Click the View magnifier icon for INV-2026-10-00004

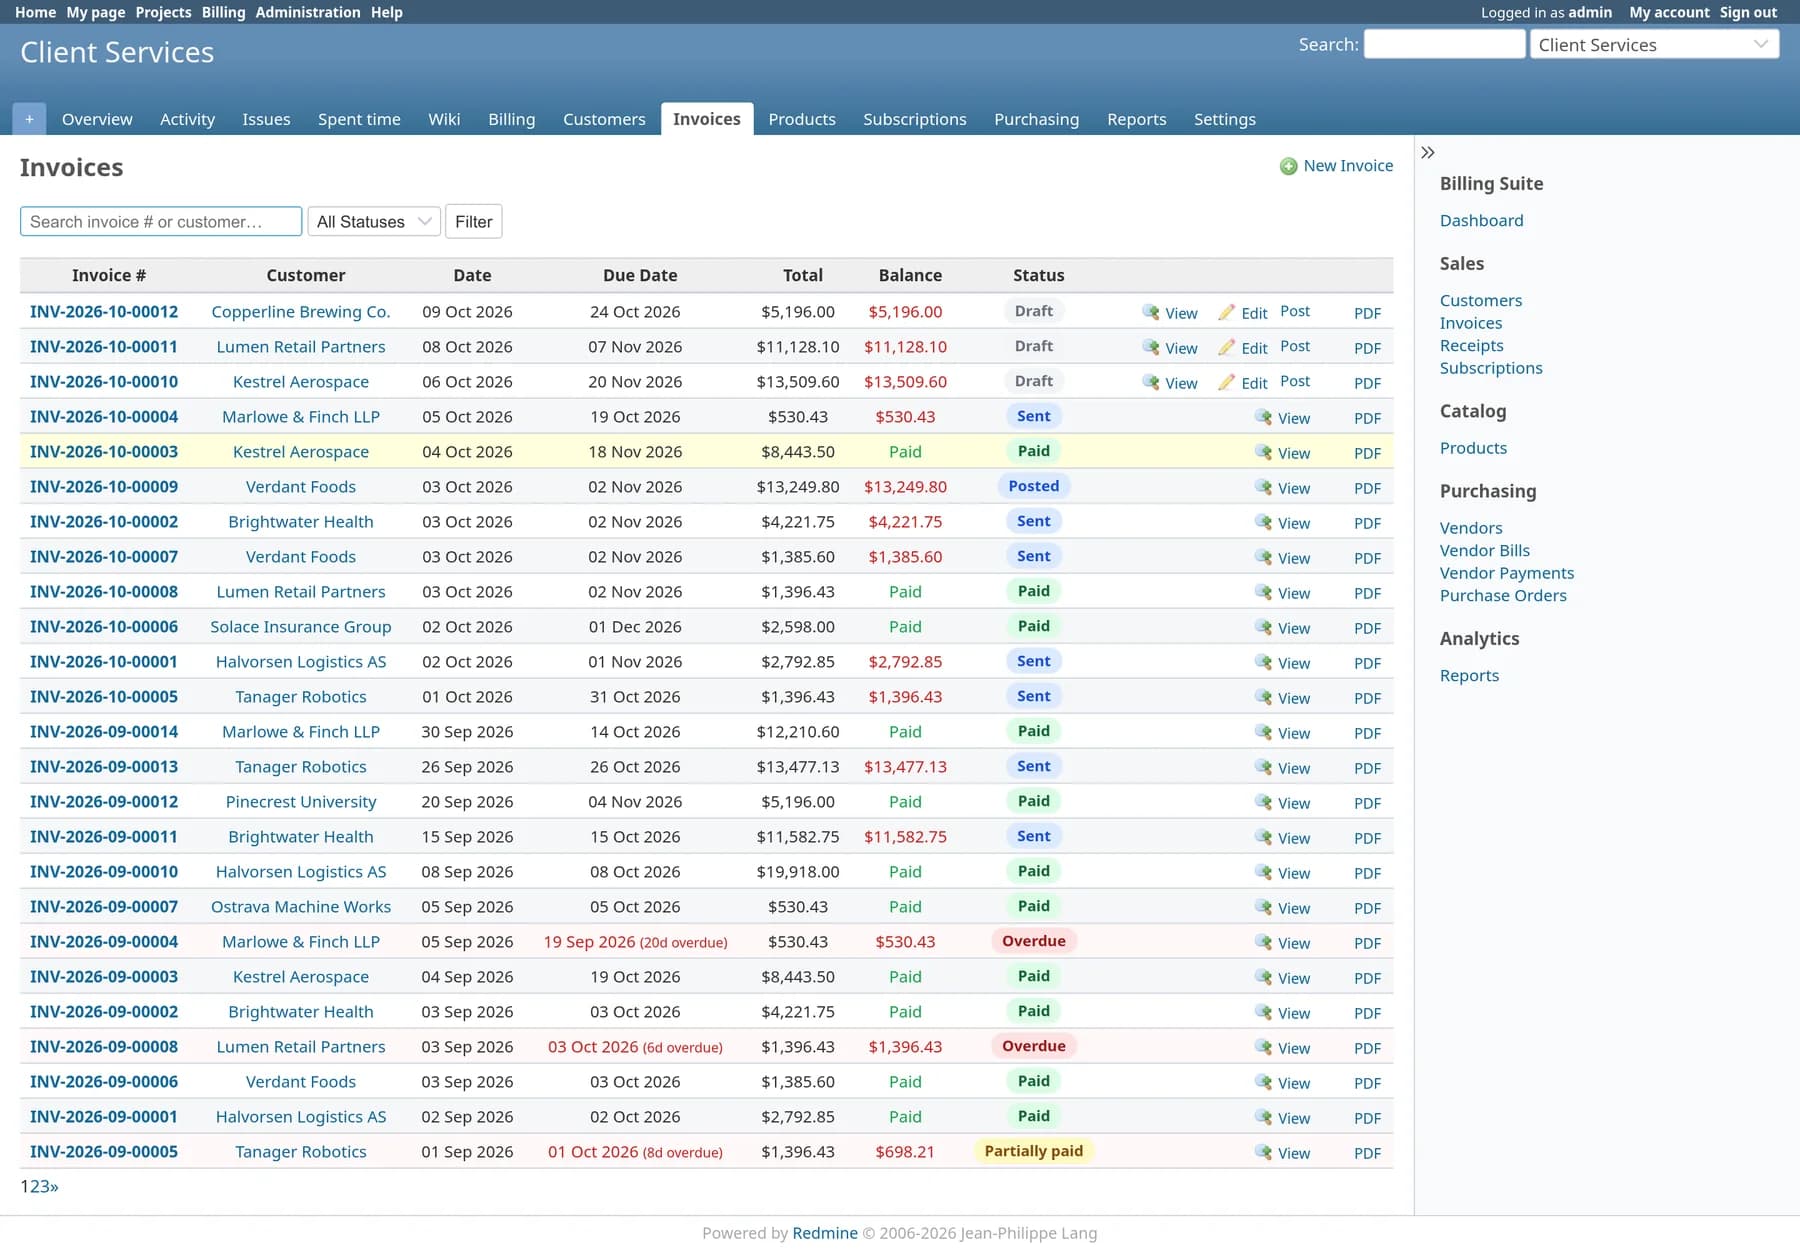[x=1264, y=417]
